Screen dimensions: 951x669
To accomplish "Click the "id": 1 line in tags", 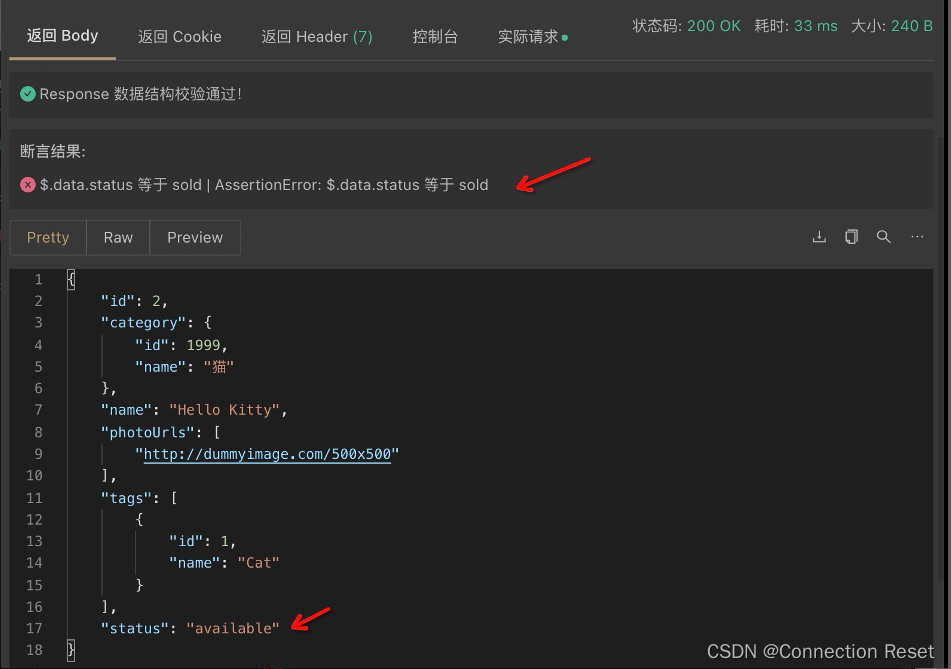I will click(202, 541).
